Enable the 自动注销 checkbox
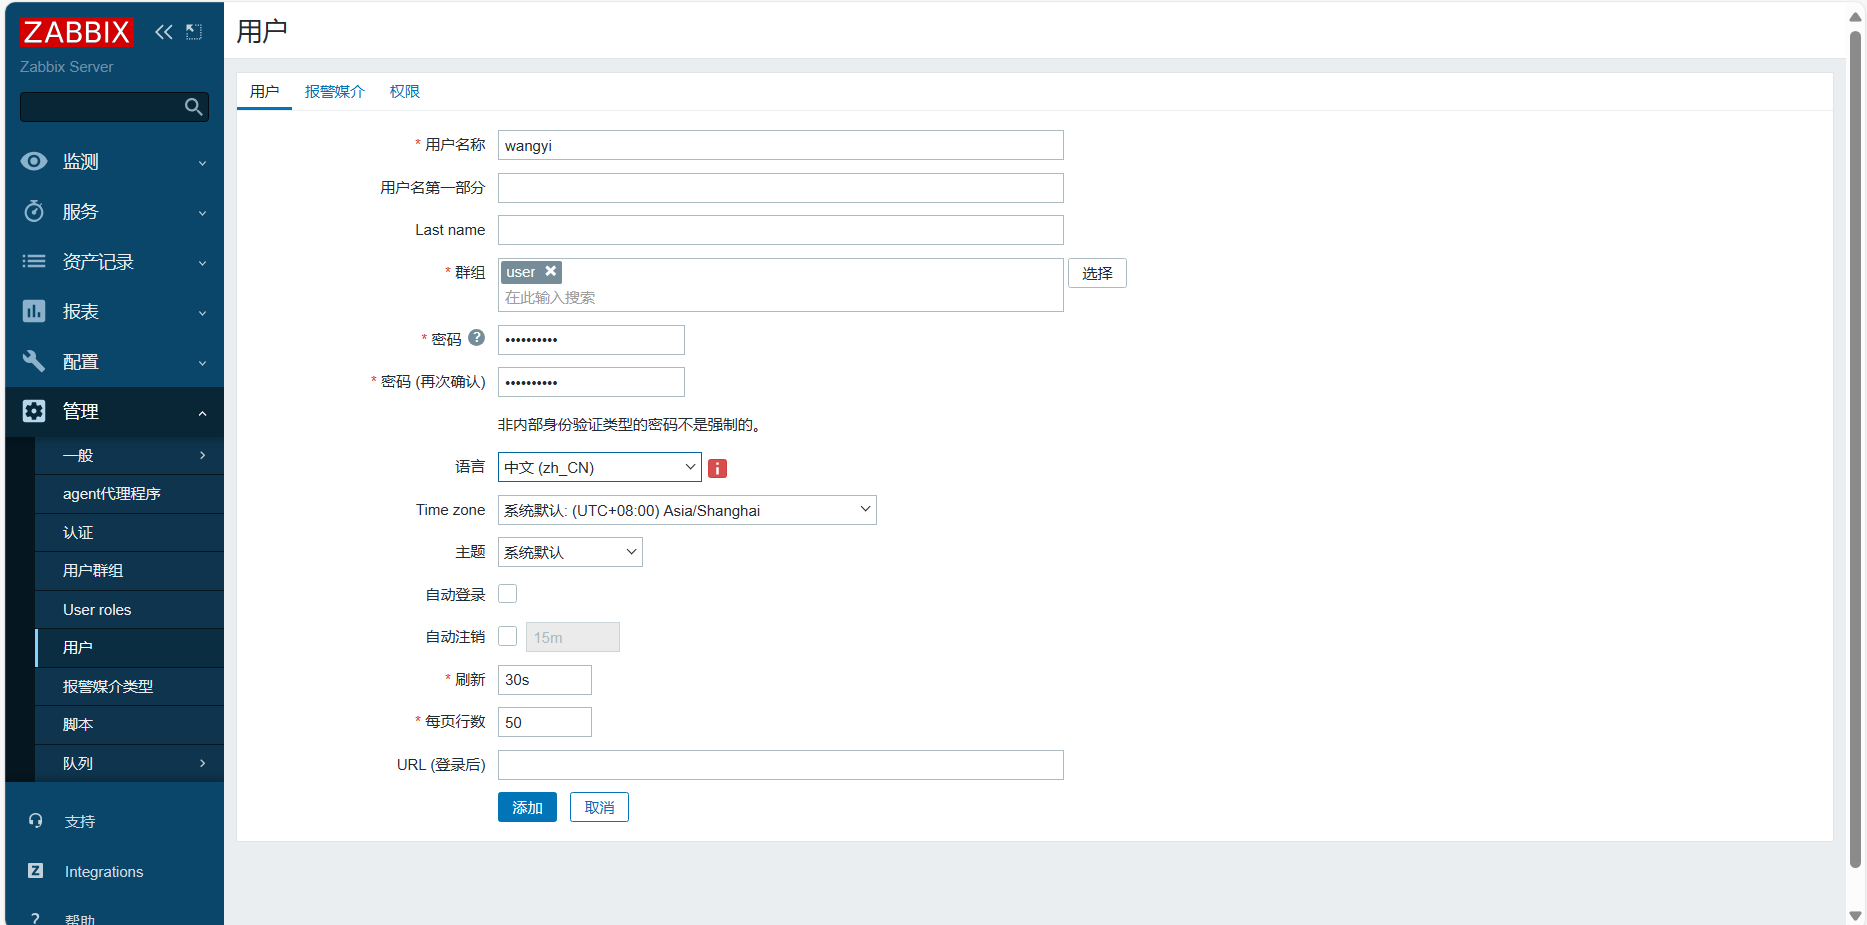This screenshot has height=925, width=1867. tap(508, 636)
